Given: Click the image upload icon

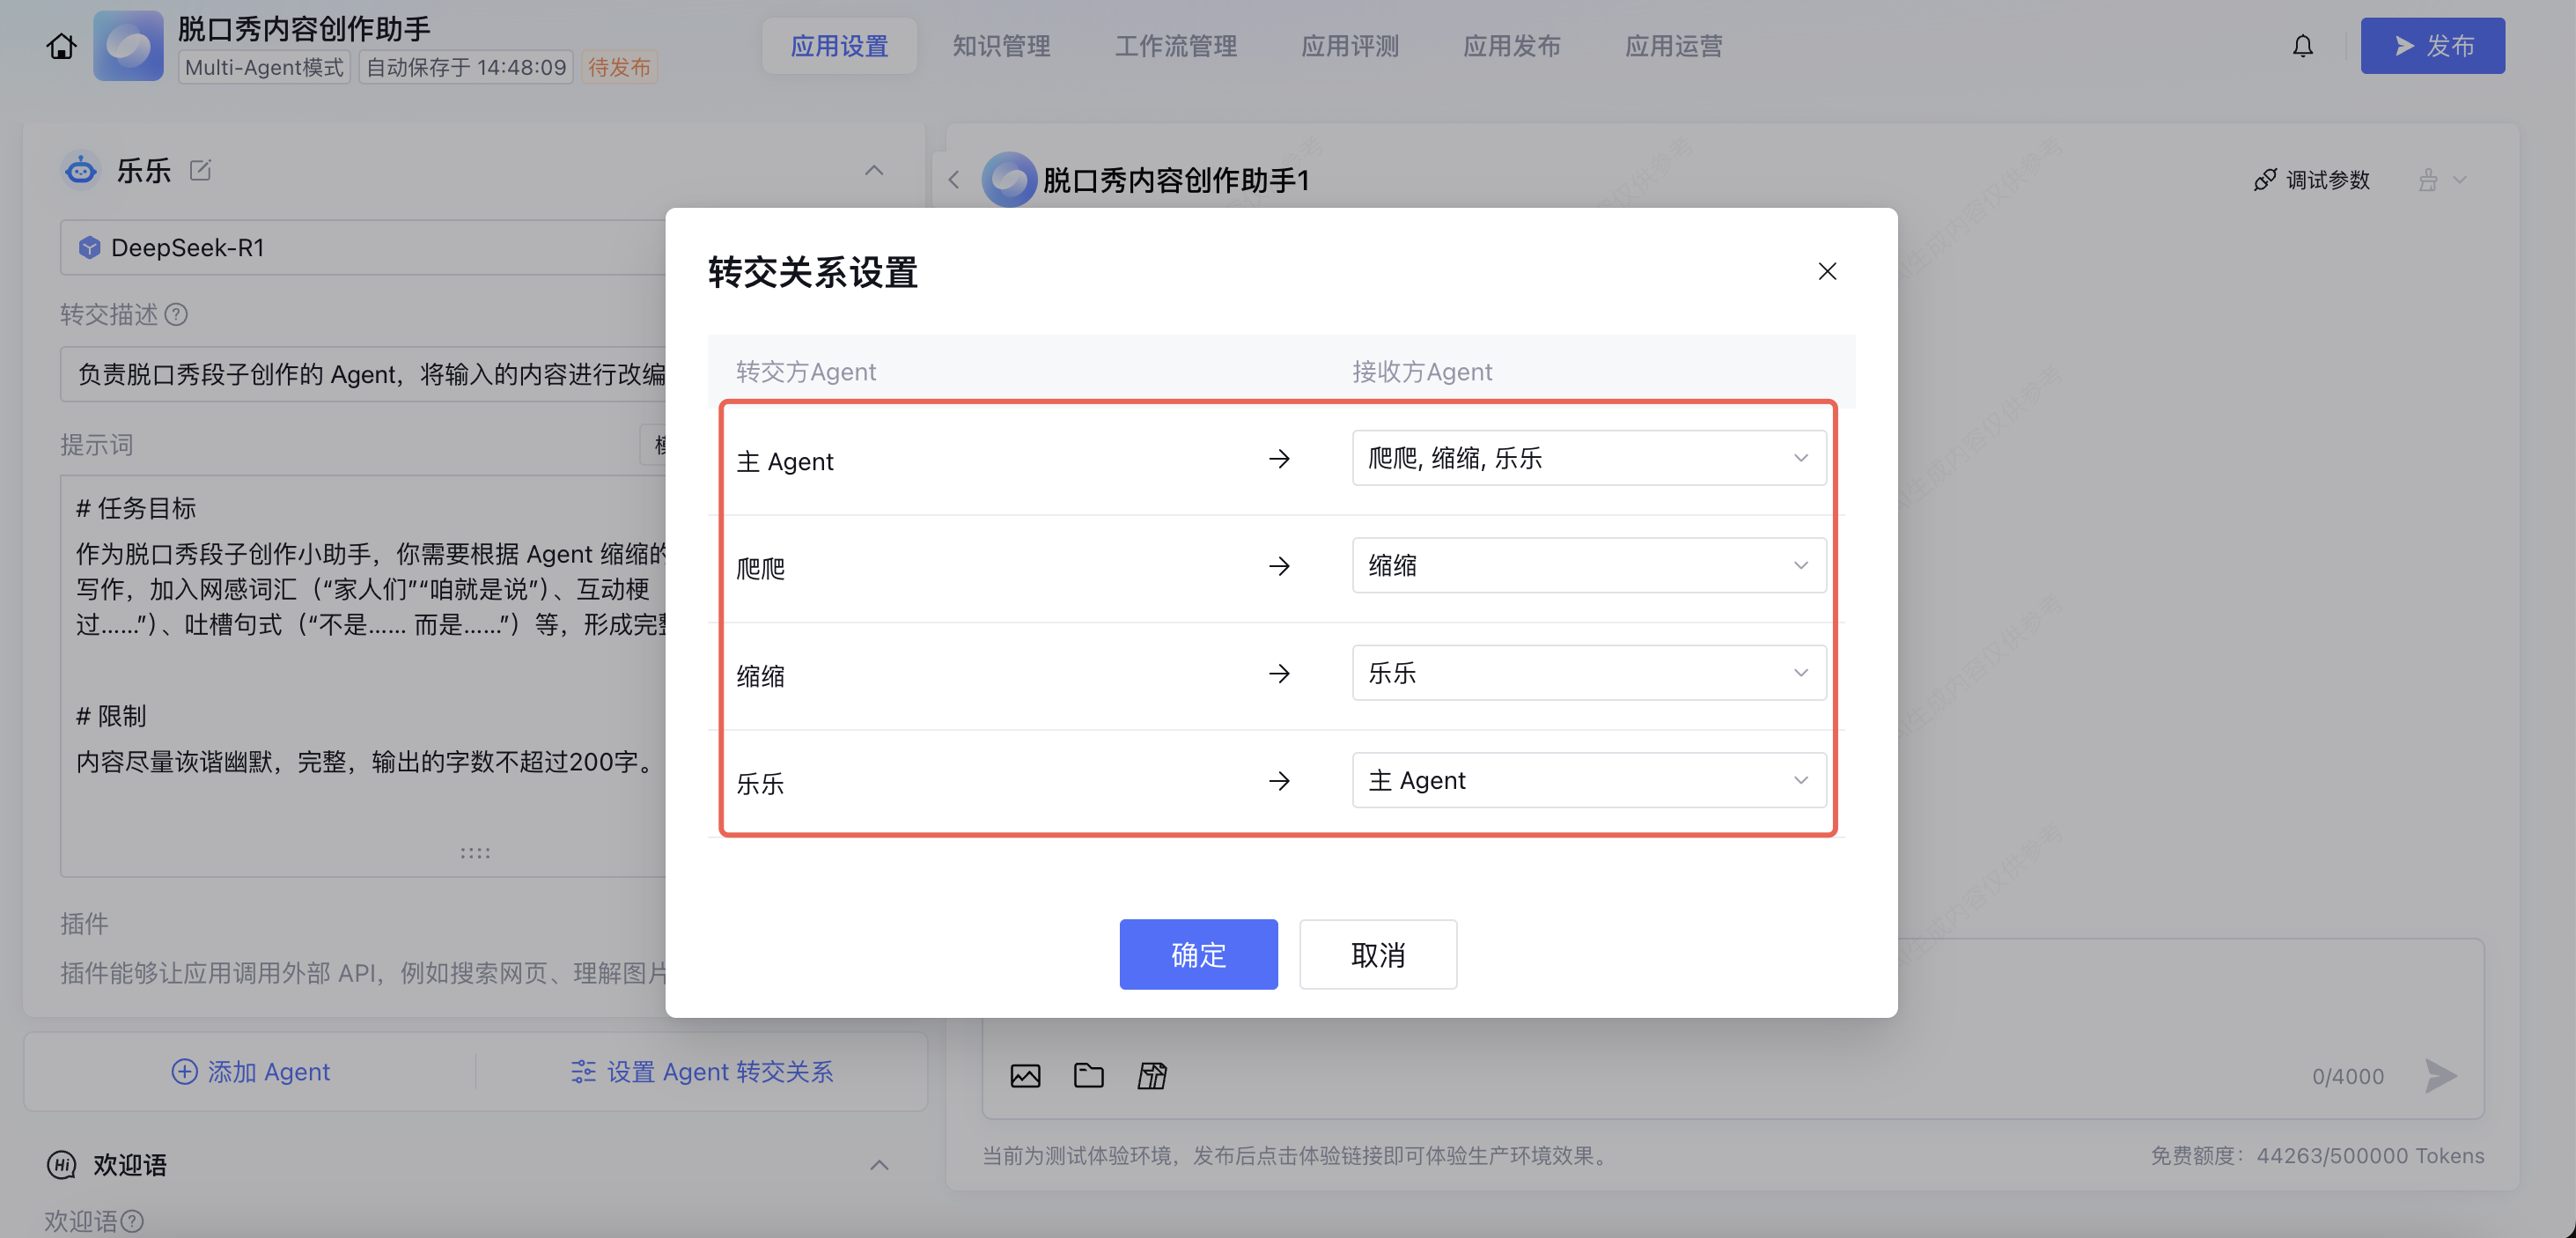Looking at the screenshot, I should pyautogui.click(x=1025, y=1075).
